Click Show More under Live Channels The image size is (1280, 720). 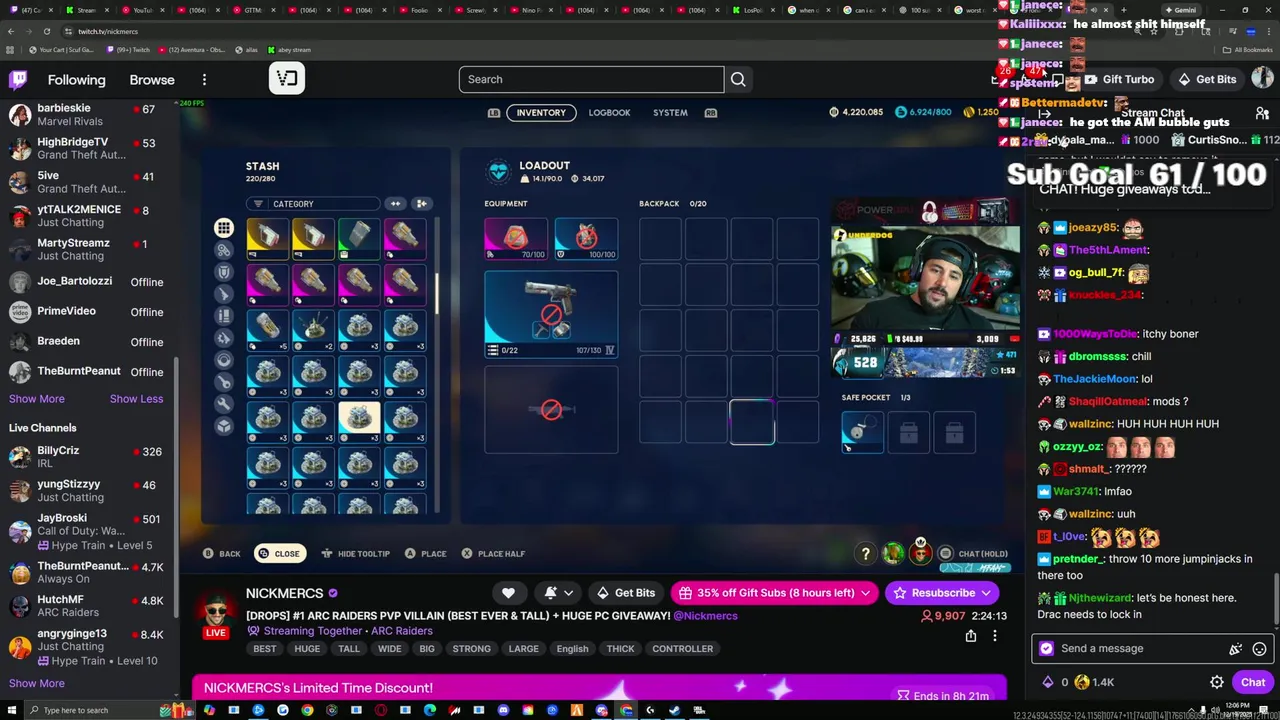[37, 684]
